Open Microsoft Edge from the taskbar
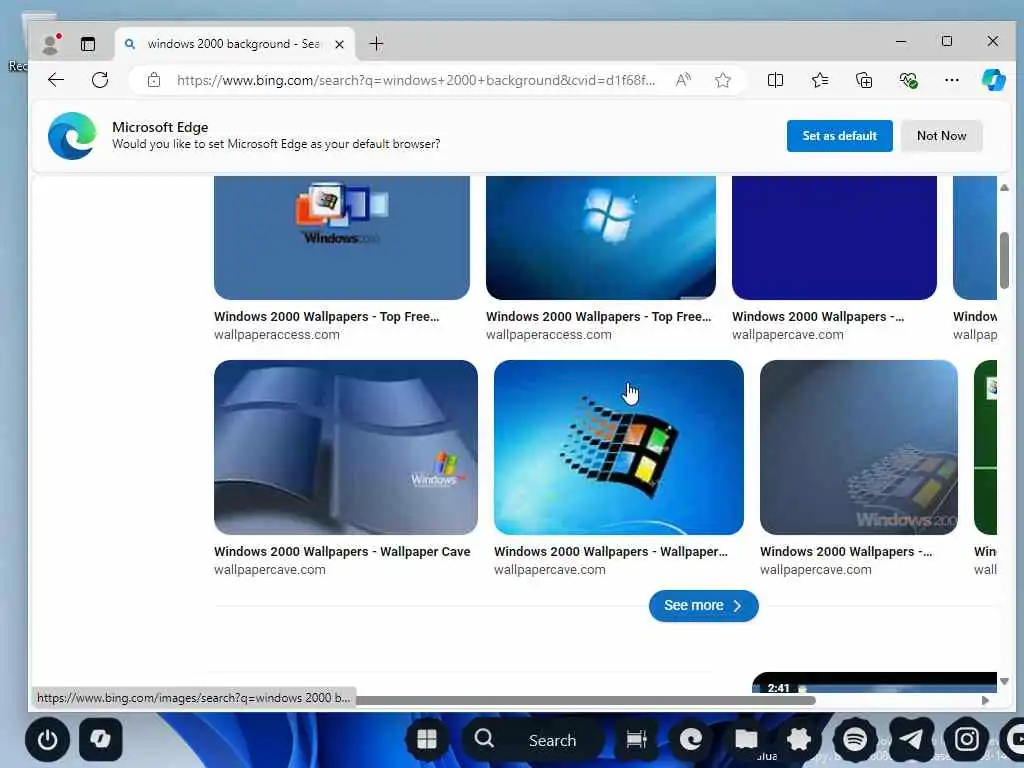This screenshot has width=1024, height=768. click(691, 739)
